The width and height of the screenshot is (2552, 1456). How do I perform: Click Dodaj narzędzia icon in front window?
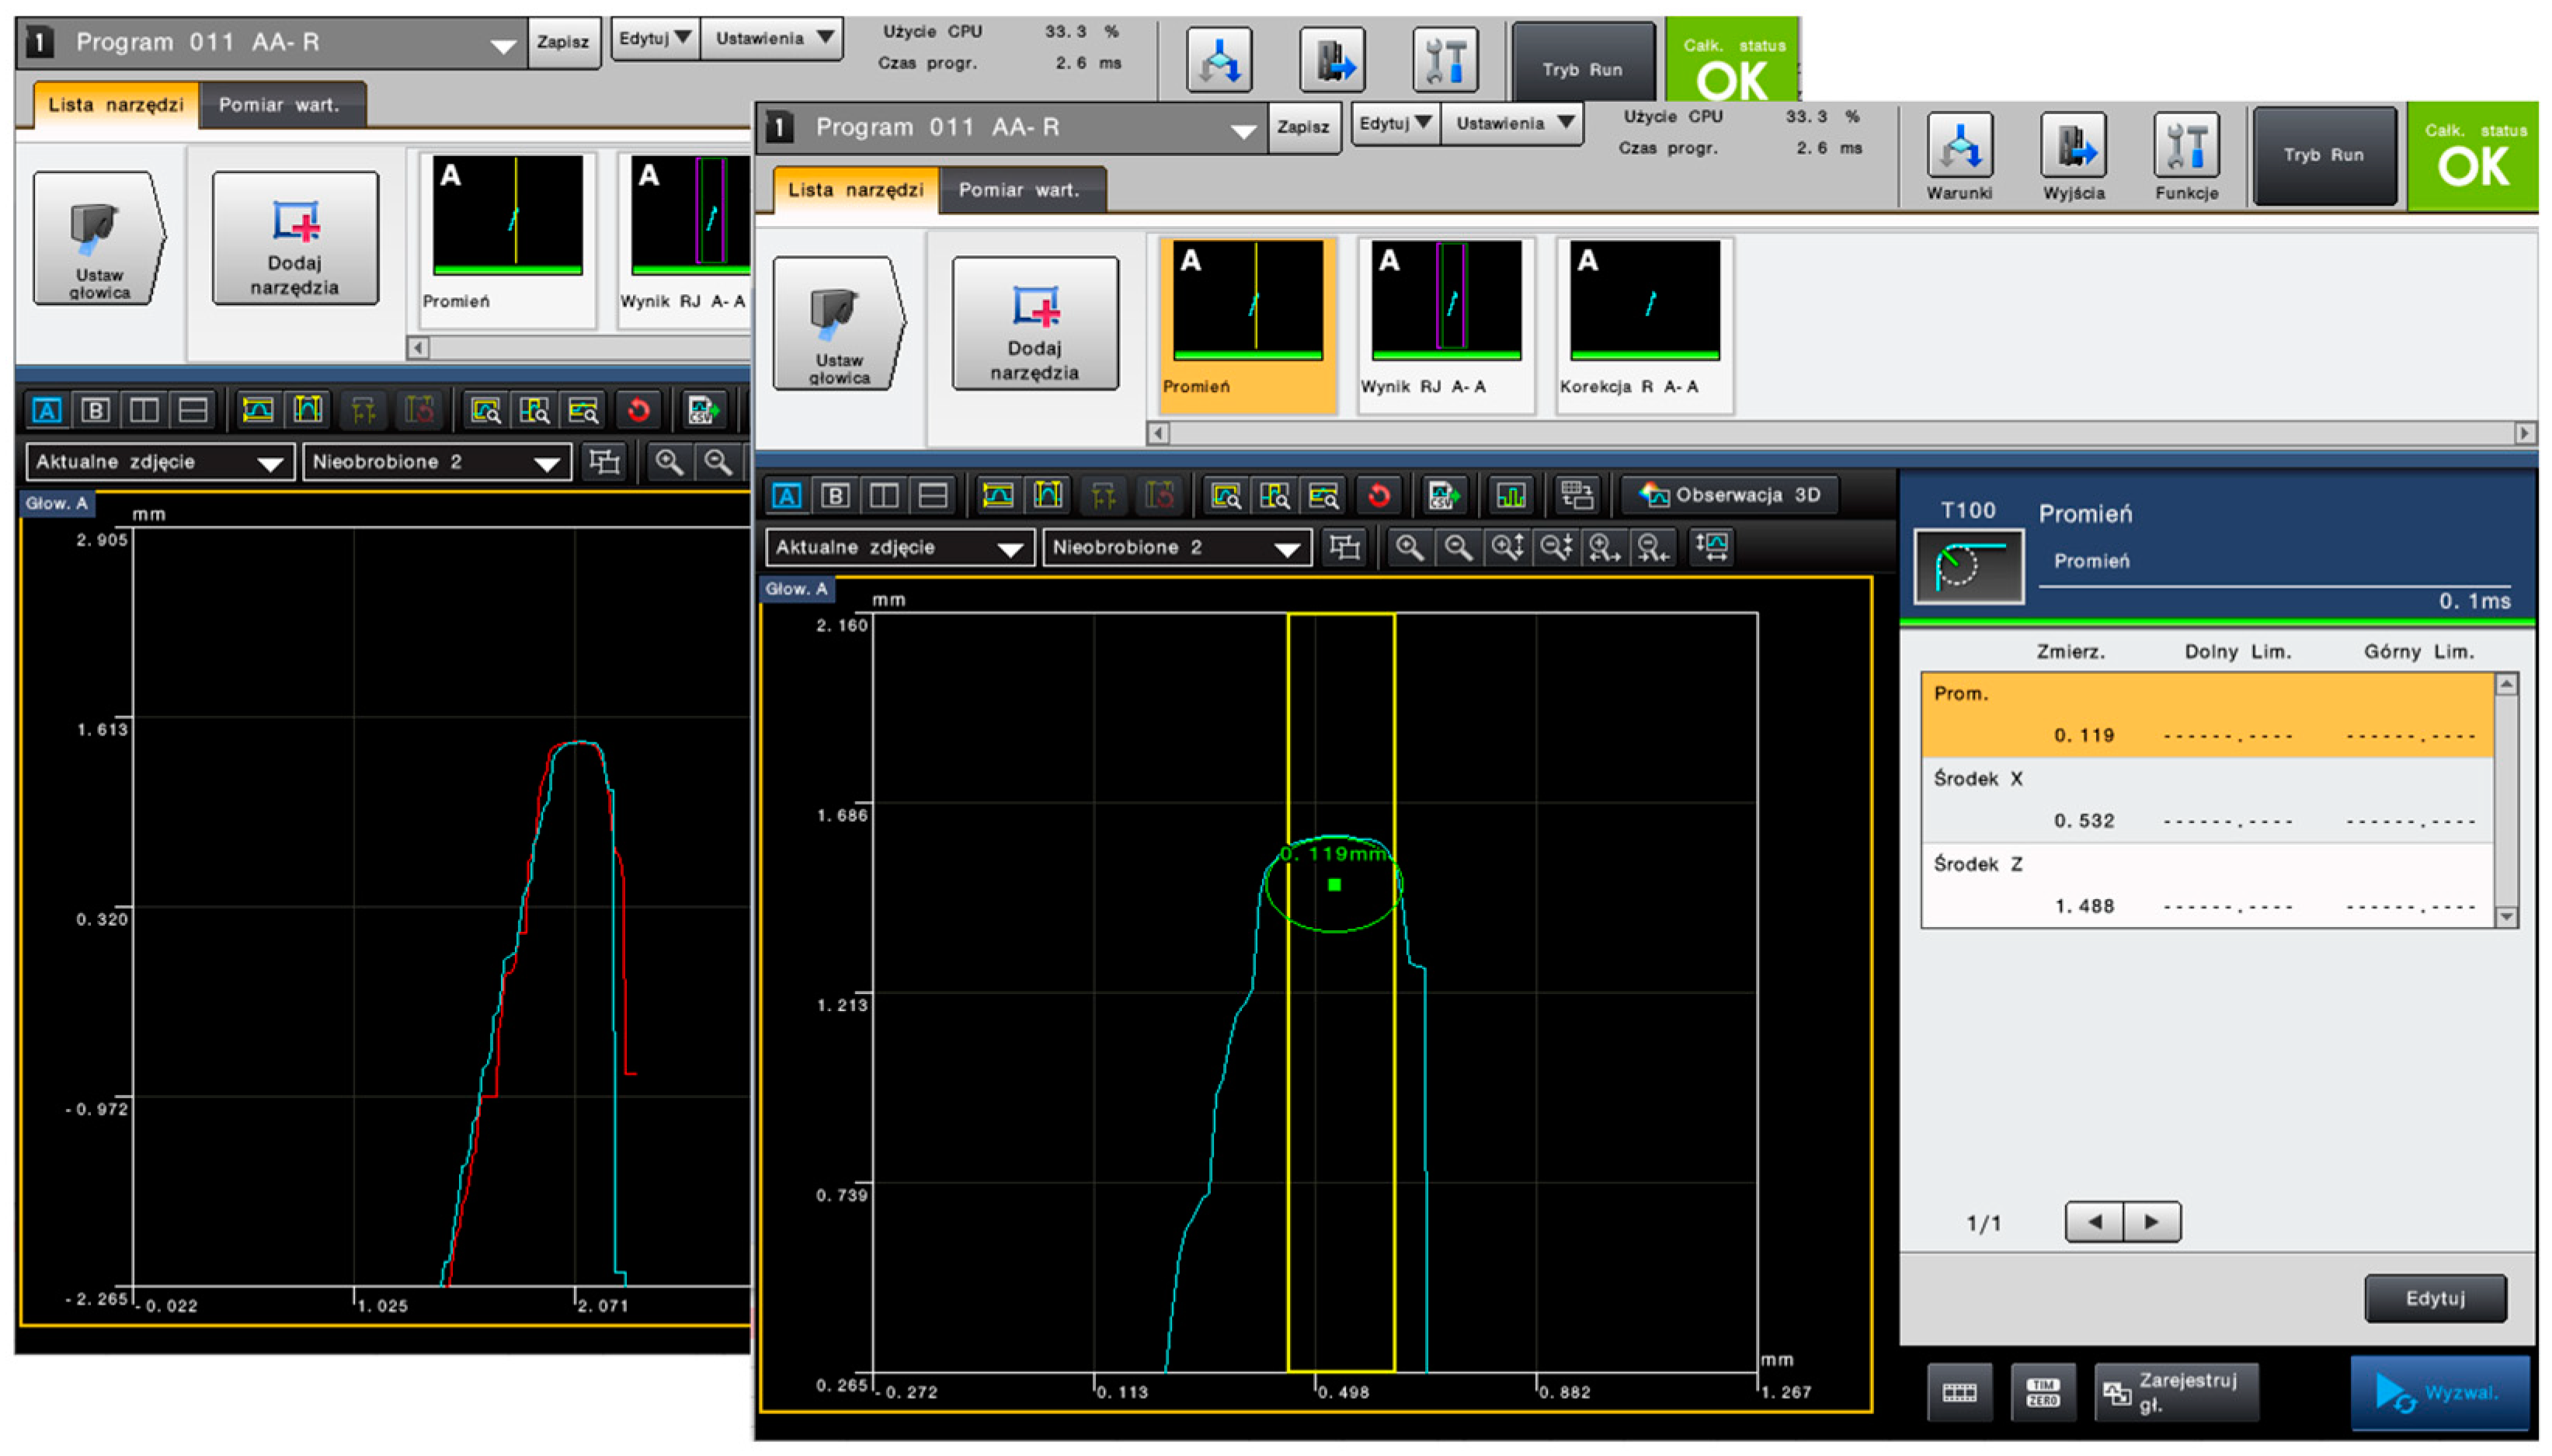pyautogui.click(x=1035, y=323)
